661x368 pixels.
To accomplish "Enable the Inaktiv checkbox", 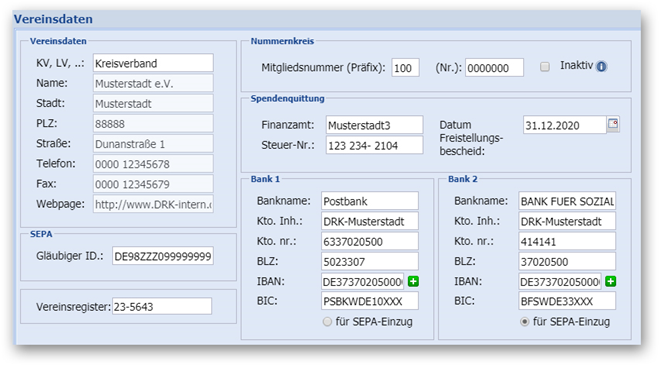I will click(x=545, y=67).
